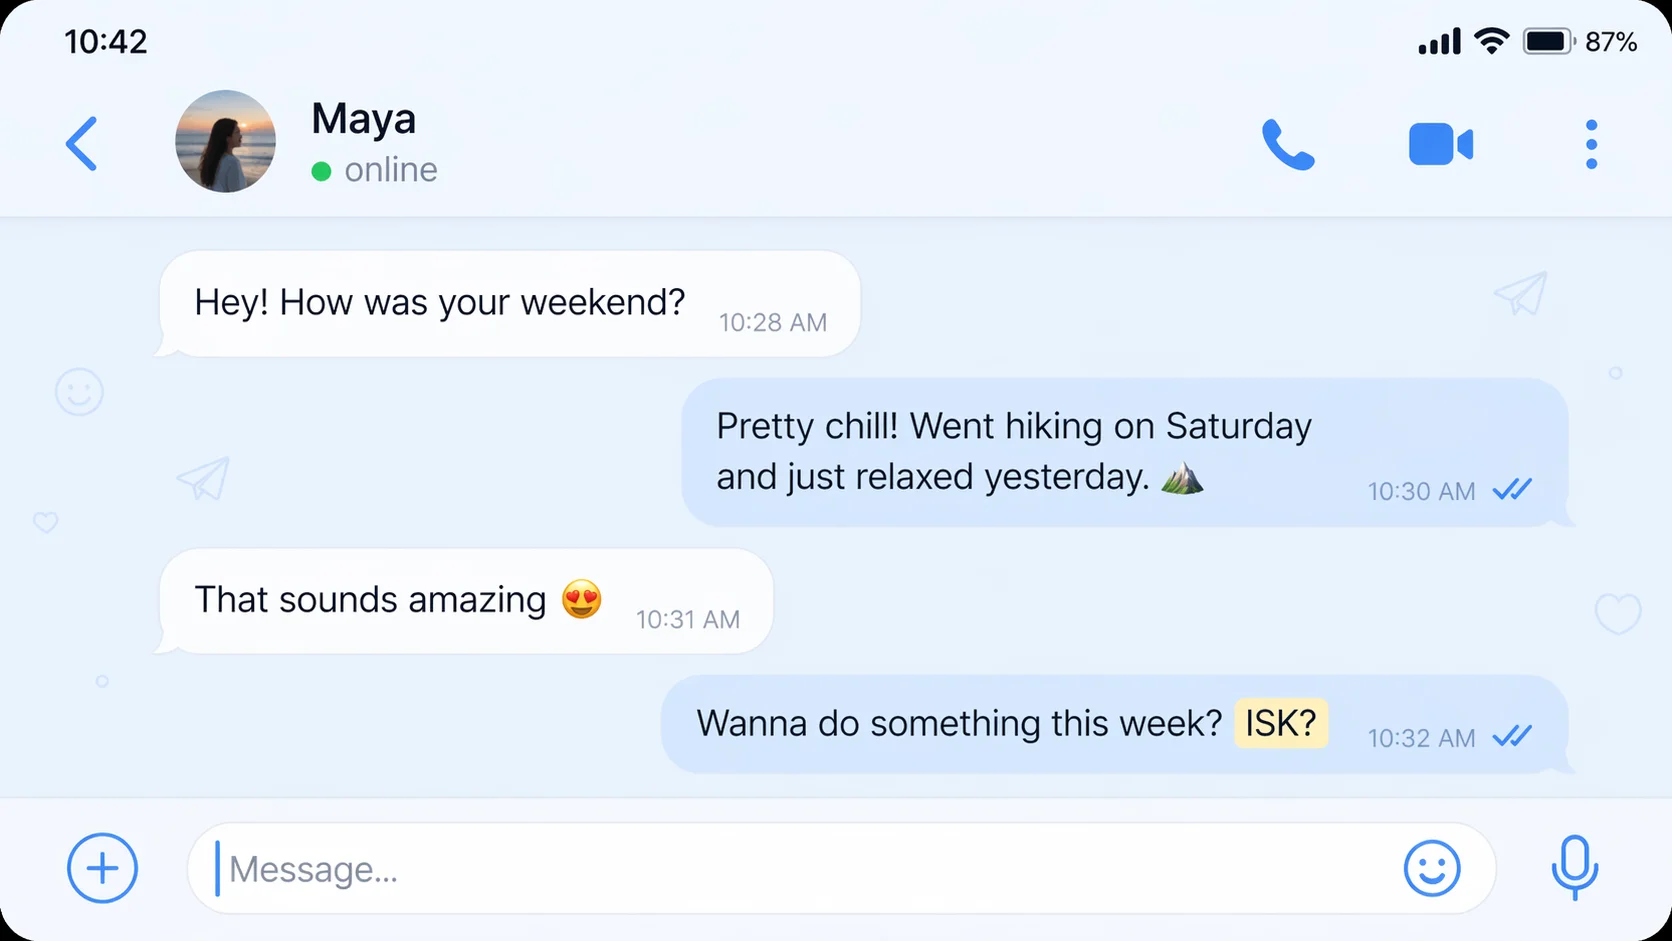The height and width of the screenshot is (941, 1672).
Task: Select the "Hey! How was your weekend?" message
Action: 440,302
